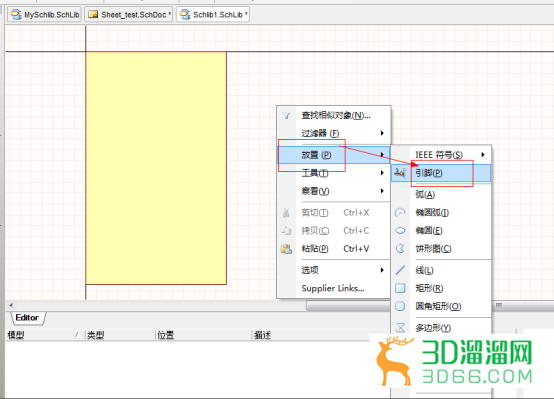The image size is (554, 399).
Task: Pick the polygon icon 多边形(Y)
Action: point(400,327)
